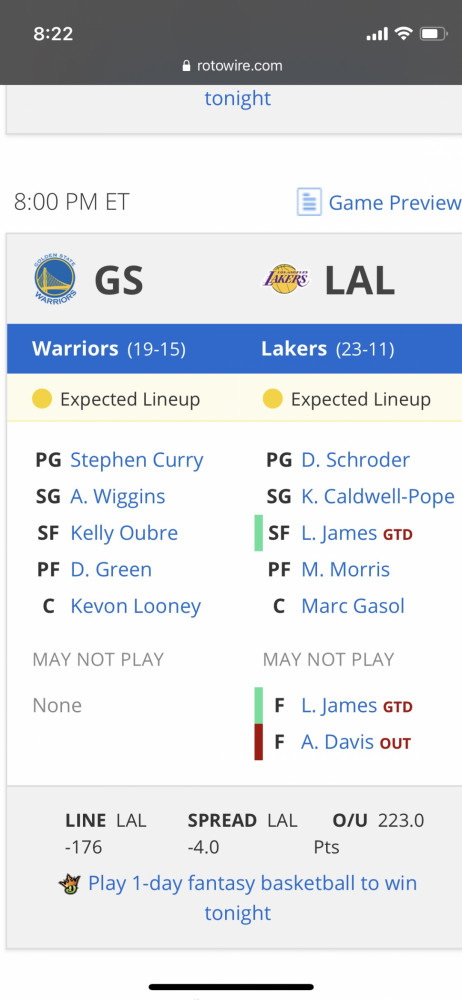Tap the lock icon beside rotowire.com

click(x=186, y=66)
